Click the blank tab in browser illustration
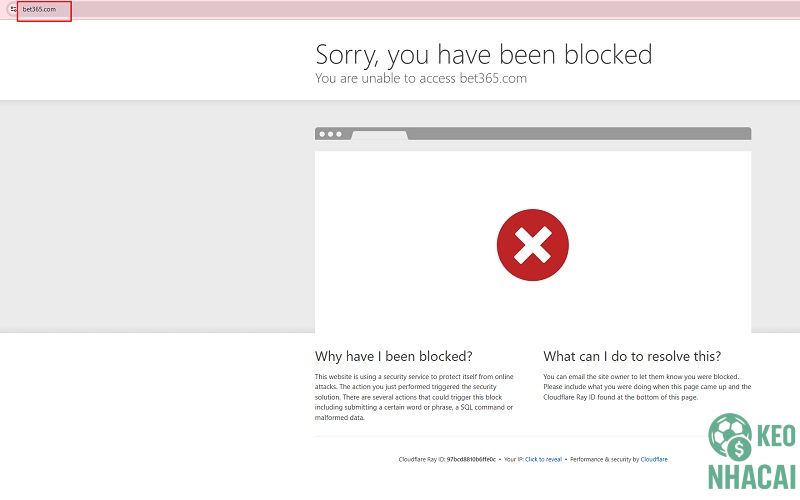Image resolution: width=800 pixels, height=500 pixels. click(379, 135)
